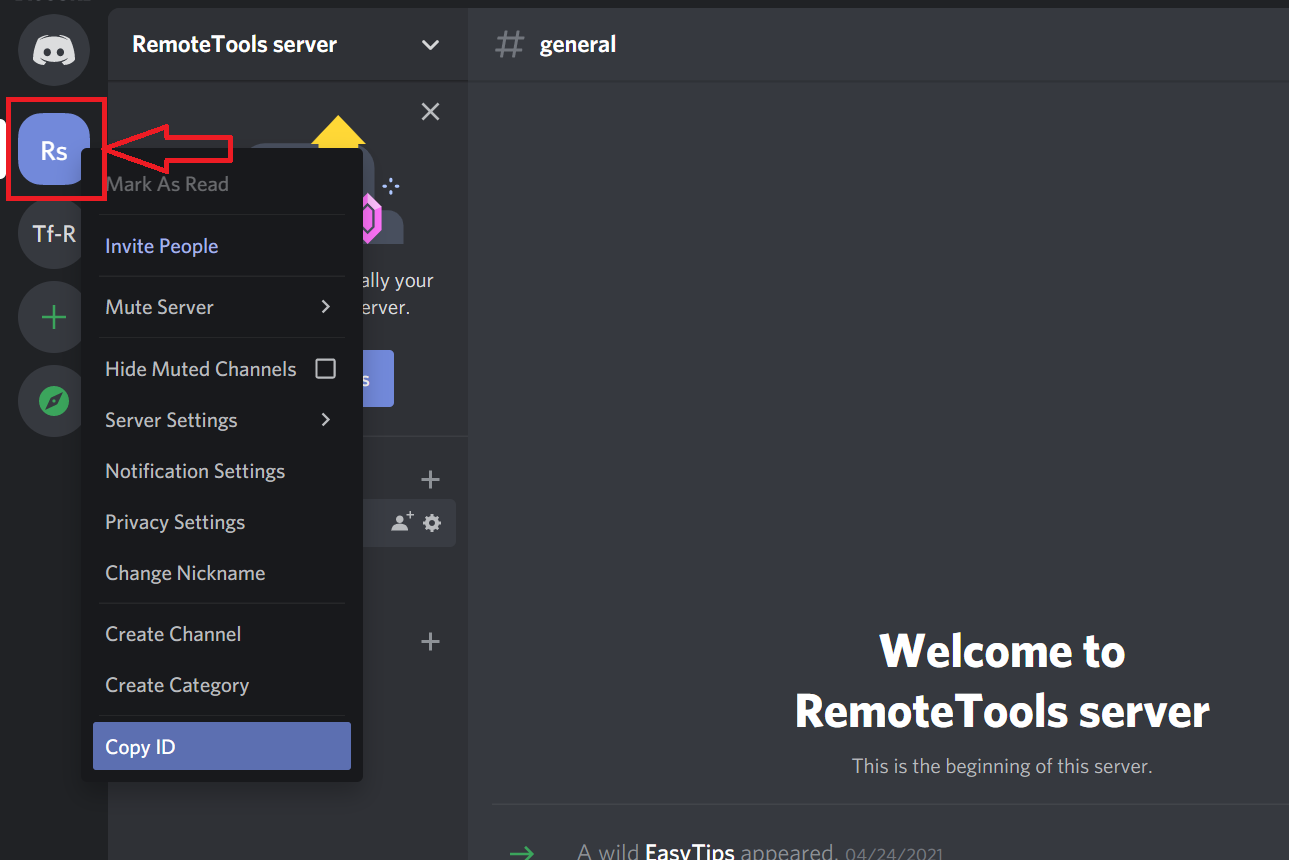Open the channel edit gear icon
Viewport: 1289px width, 860px height.
coord(432,522)
